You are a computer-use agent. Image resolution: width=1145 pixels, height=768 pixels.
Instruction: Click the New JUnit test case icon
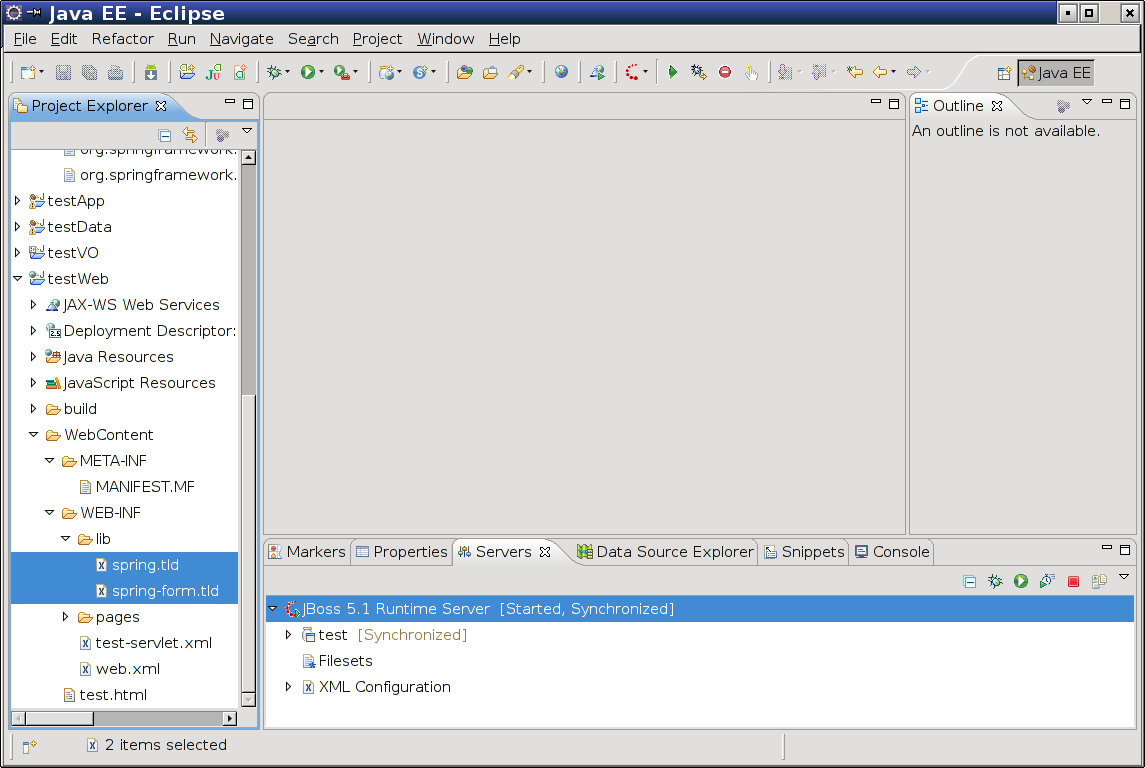click(213, 72)
